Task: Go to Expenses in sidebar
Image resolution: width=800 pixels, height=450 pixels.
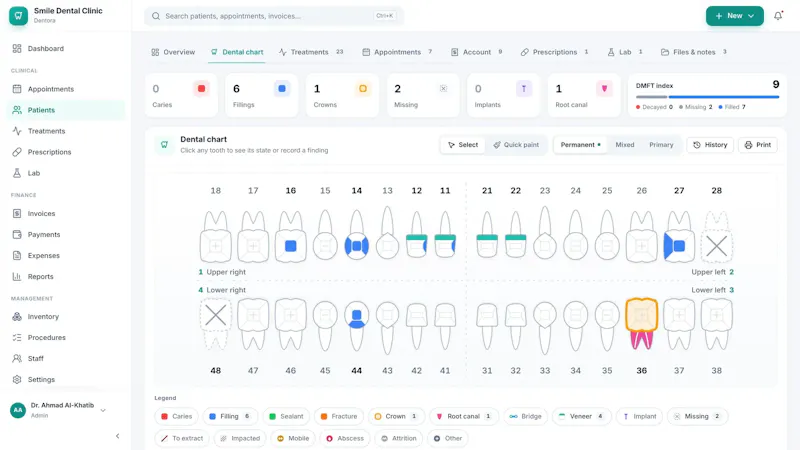Action: 65,256
